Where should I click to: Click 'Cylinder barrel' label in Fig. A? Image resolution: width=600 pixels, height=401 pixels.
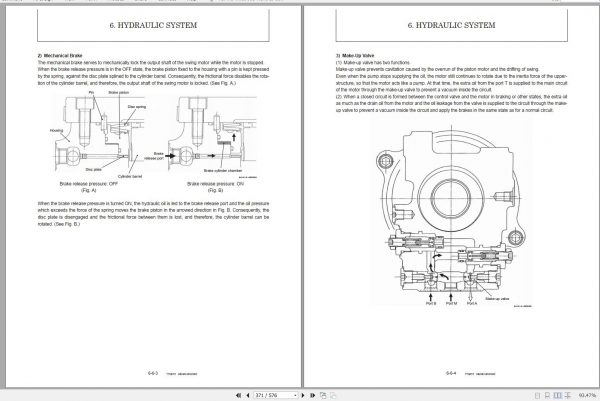130,176
